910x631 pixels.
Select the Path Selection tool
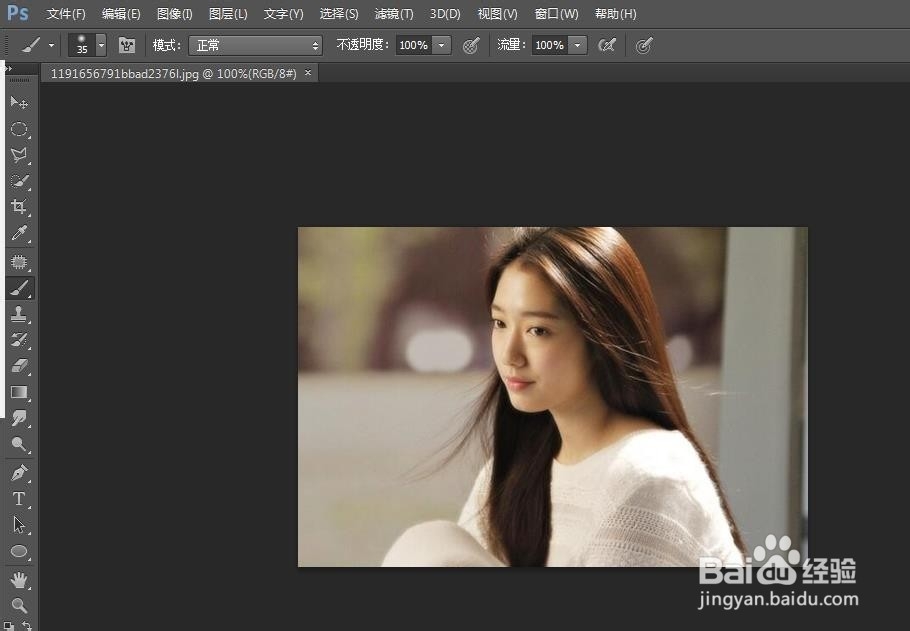(x=19, y=525)
